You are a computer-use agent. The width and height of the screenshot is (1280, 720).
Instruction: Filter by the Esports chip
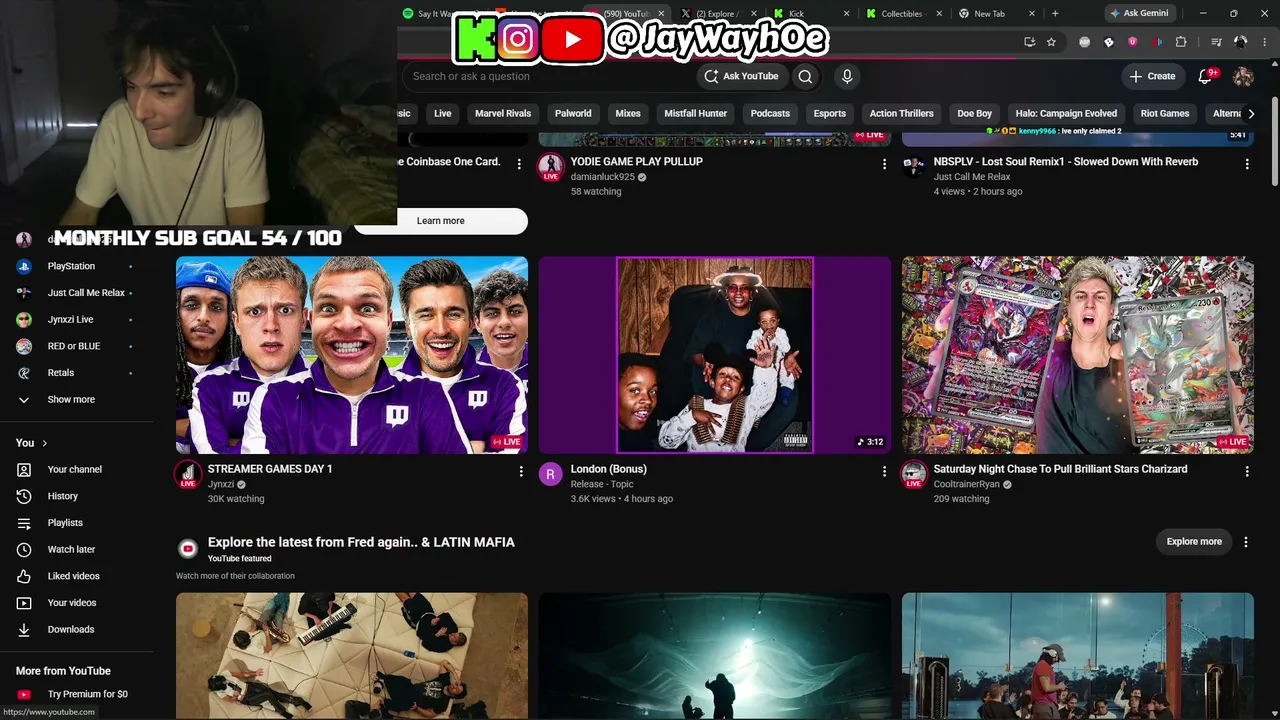(x=829, y=113)
